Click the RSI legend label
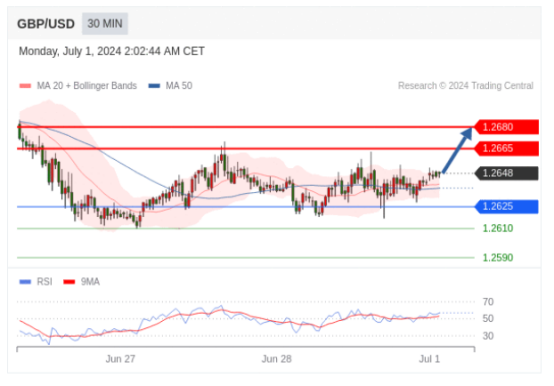The width and height of the screenshot is (554, 386). click(x=45, y=282)
